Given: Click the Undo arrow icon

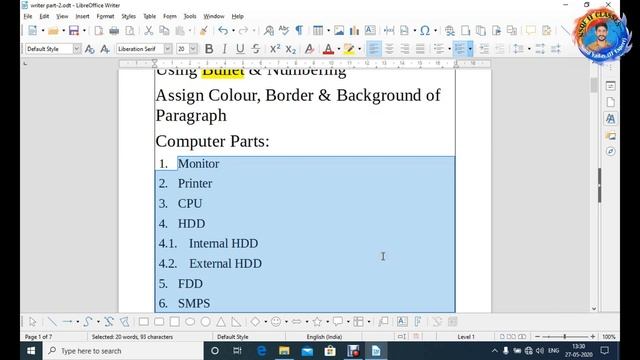Looking at the screenshot, I should coord(223,31).
